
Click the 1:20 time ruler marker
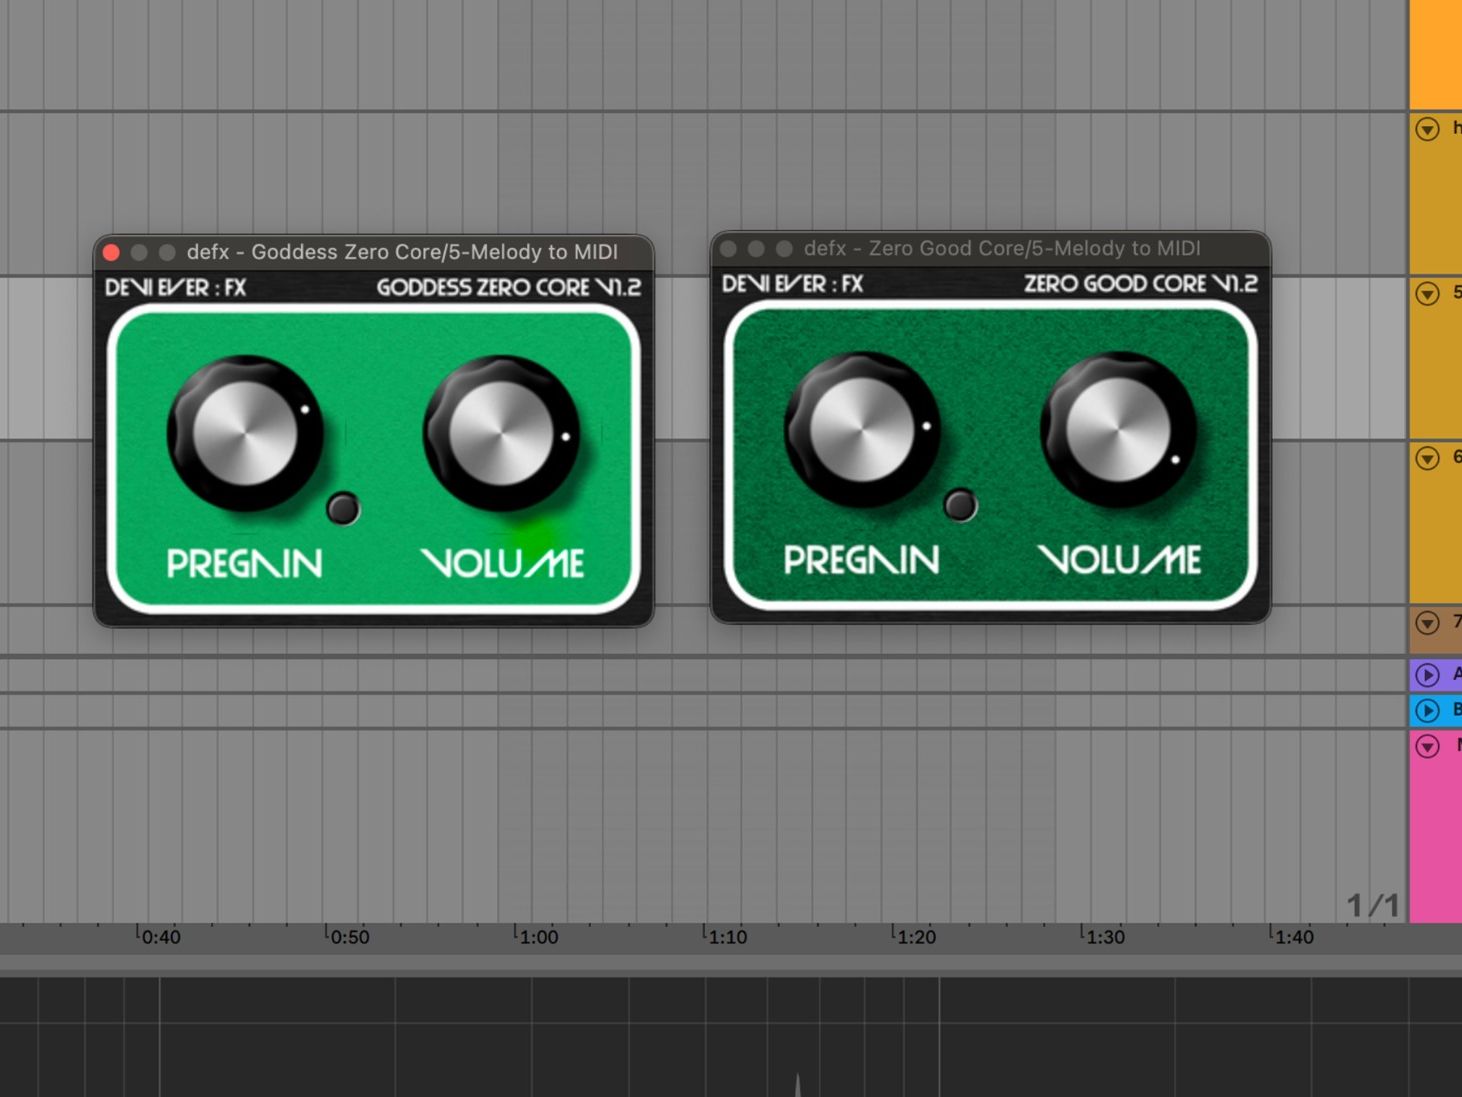coord(916,937)
